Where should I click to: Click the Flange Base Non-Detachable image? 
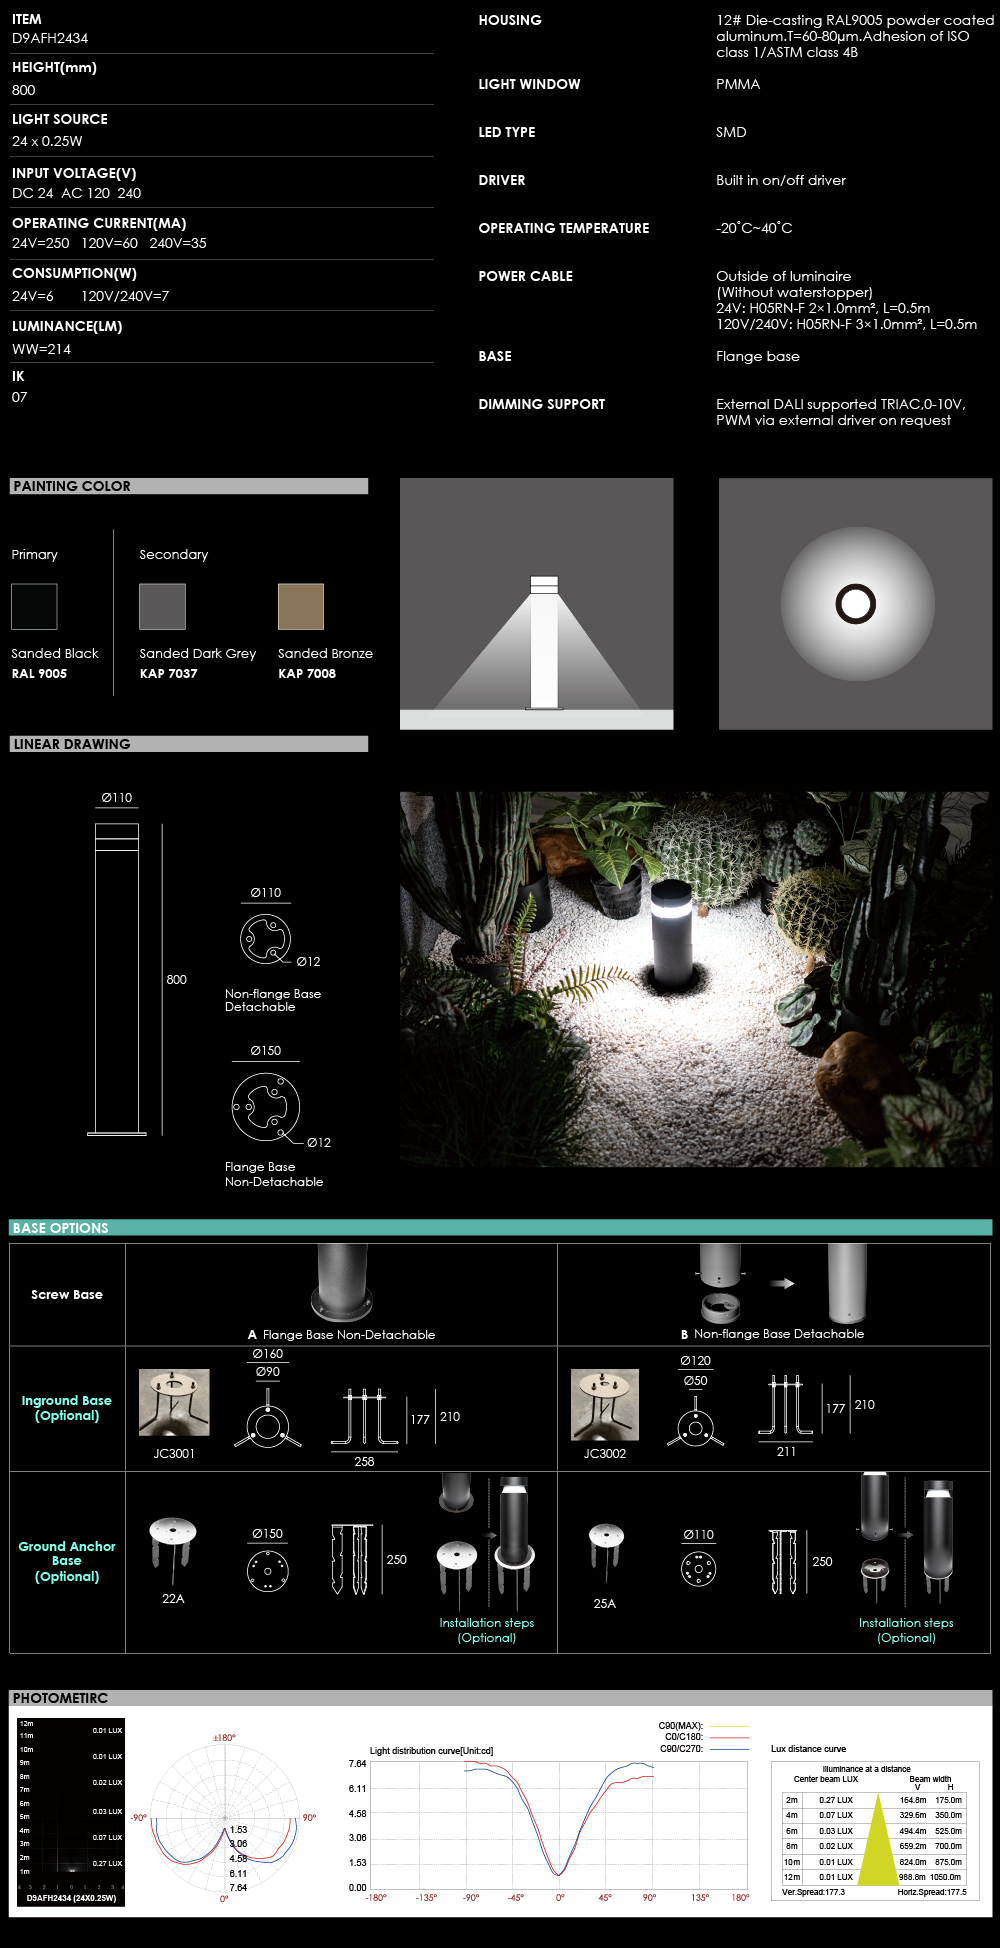click(x=342, y=1284)
